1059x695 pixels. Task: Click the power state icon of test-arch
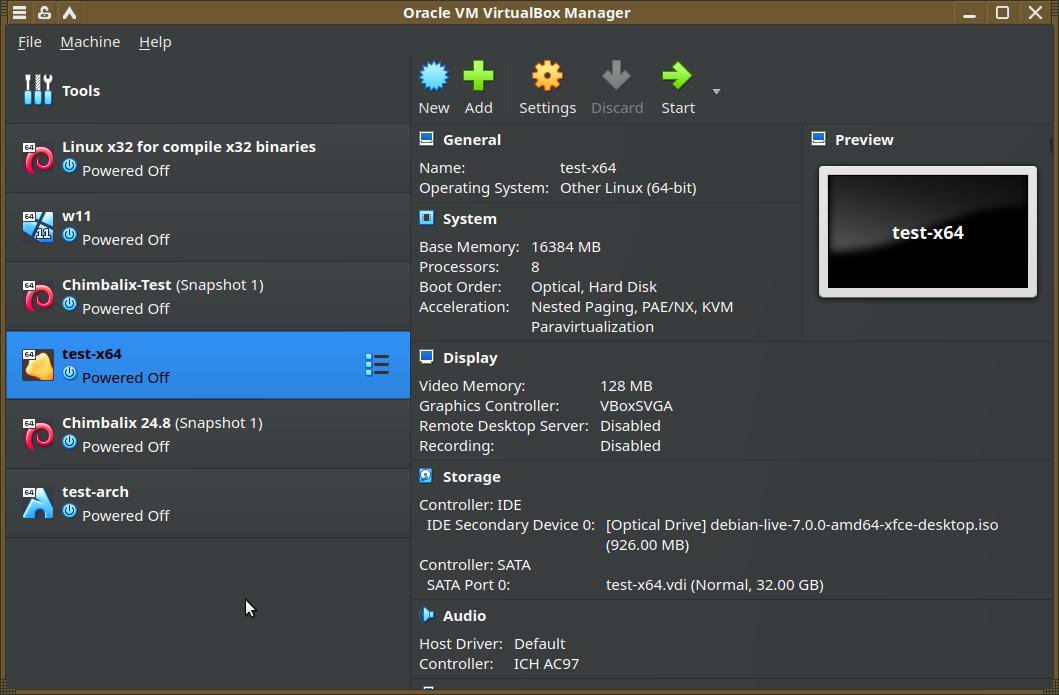pyautogui.click(x=70, y=511)
